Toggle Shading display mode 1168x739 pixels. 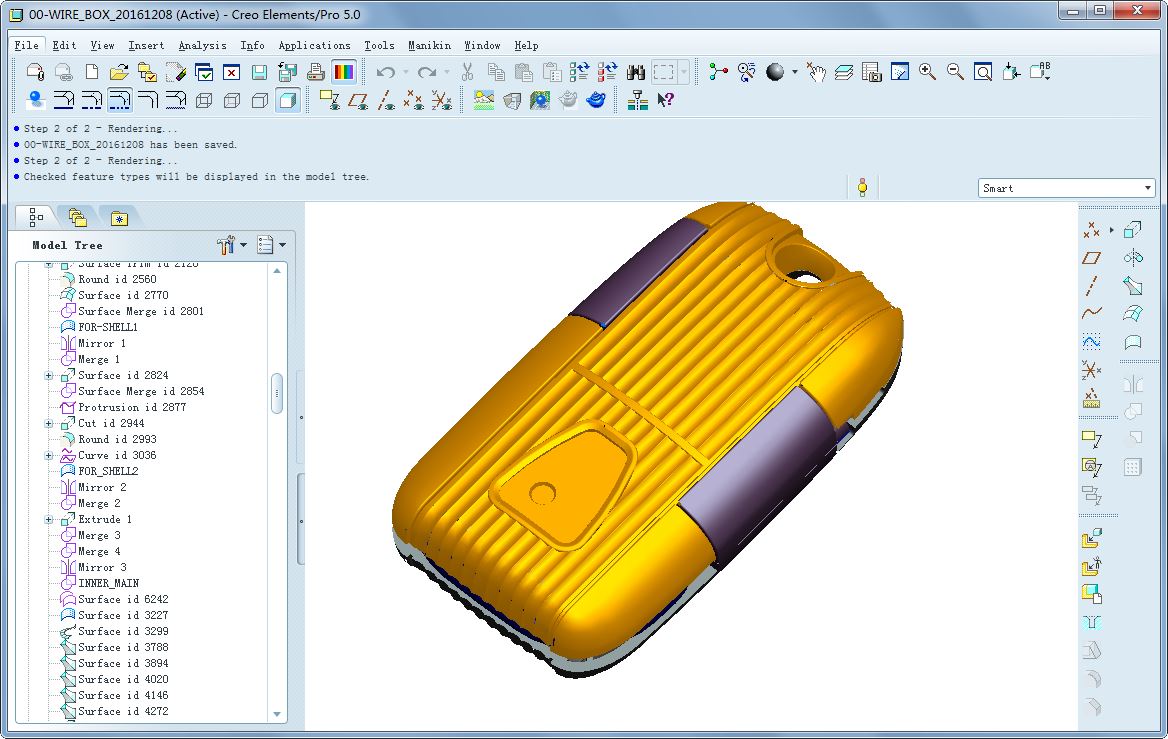(x=288, y=100)
